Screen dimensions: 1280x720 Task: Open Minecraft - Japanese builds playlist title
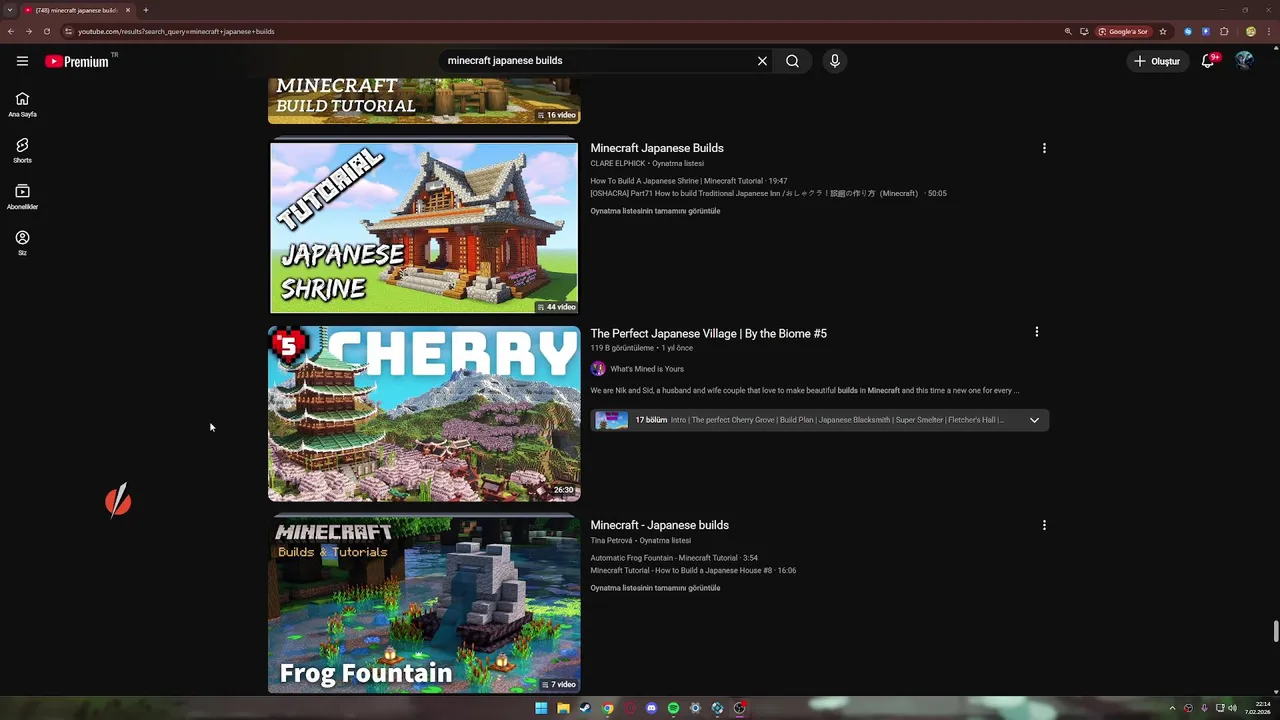pos(659,525)
